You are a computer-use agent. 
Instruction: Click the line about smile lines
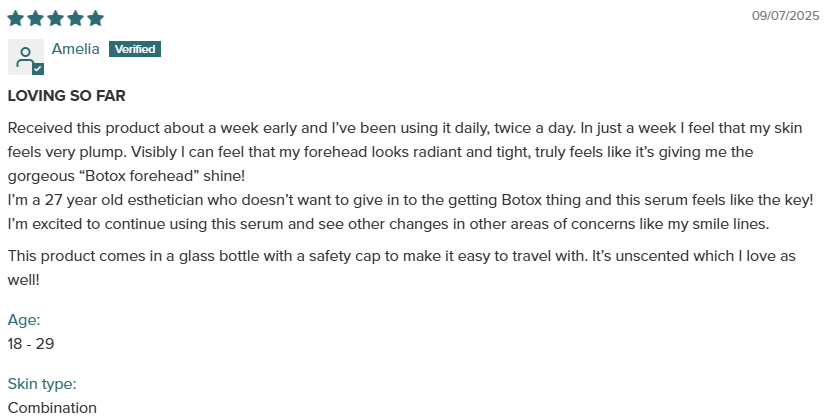(388, 224)
